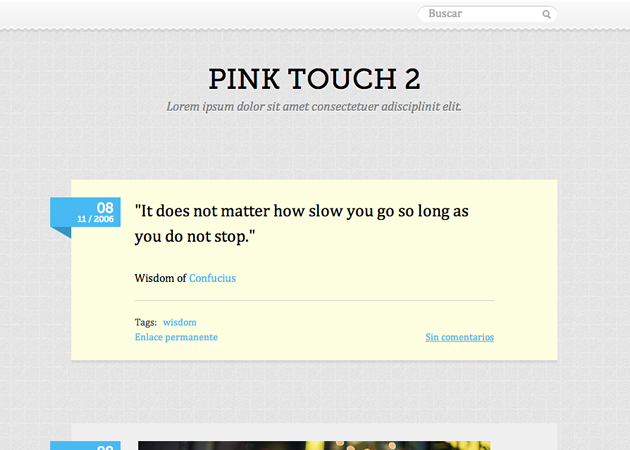Screen dimensions: 630x450
Task: Click the Confucius quote text
Action: point(301,224)
